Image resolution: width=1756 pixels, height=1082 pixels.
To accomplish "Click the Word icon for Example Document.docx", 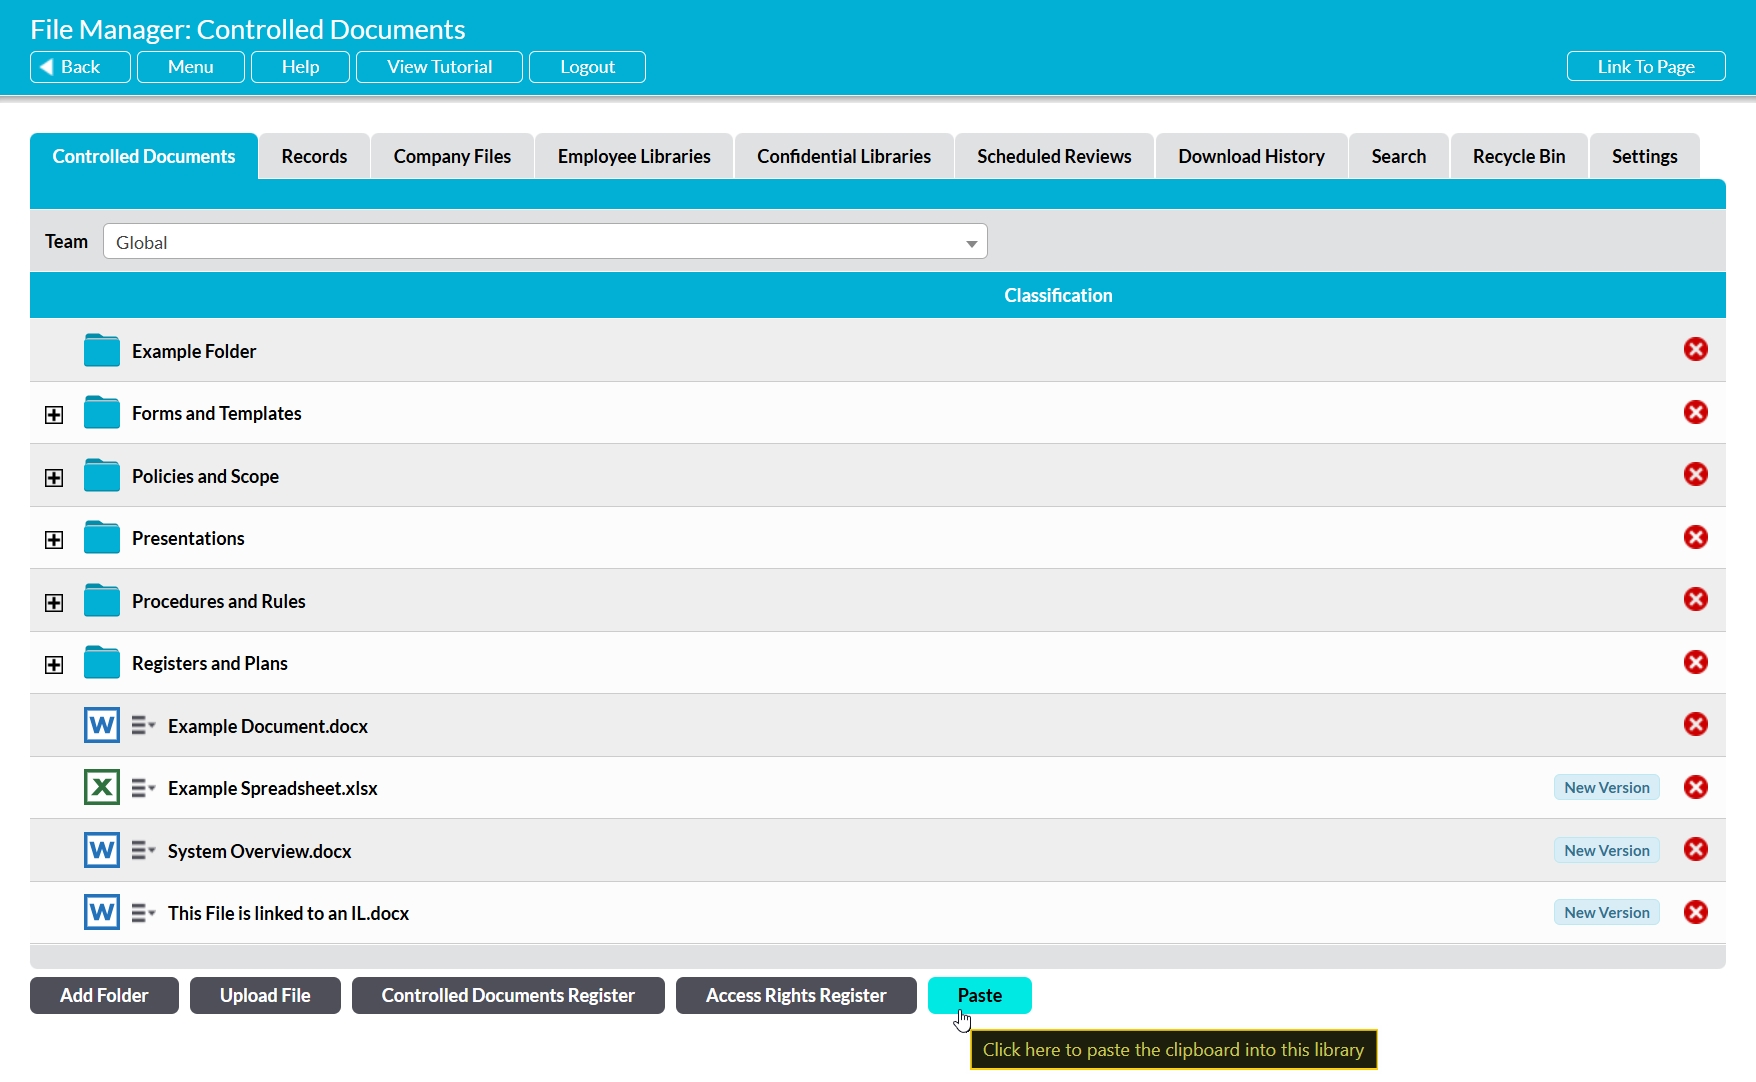I will (101, 725).
